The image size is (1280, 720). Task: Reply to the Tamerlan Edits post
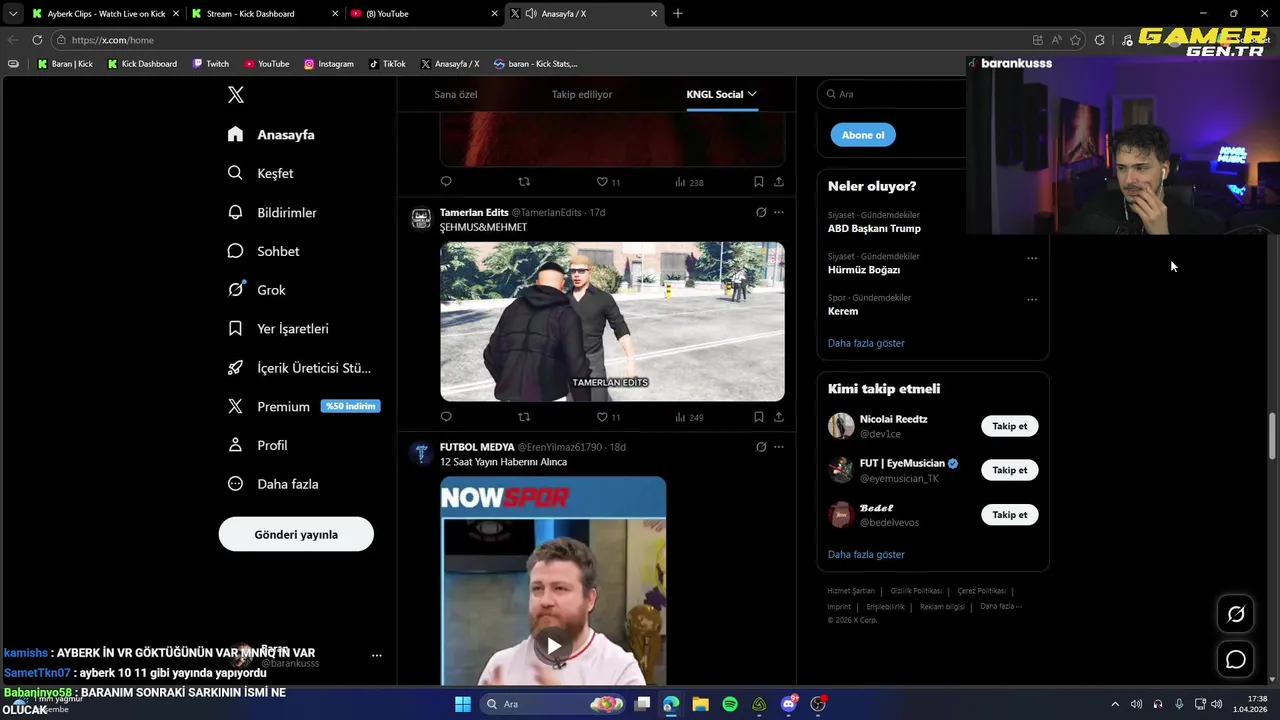(x=446, y=417)
